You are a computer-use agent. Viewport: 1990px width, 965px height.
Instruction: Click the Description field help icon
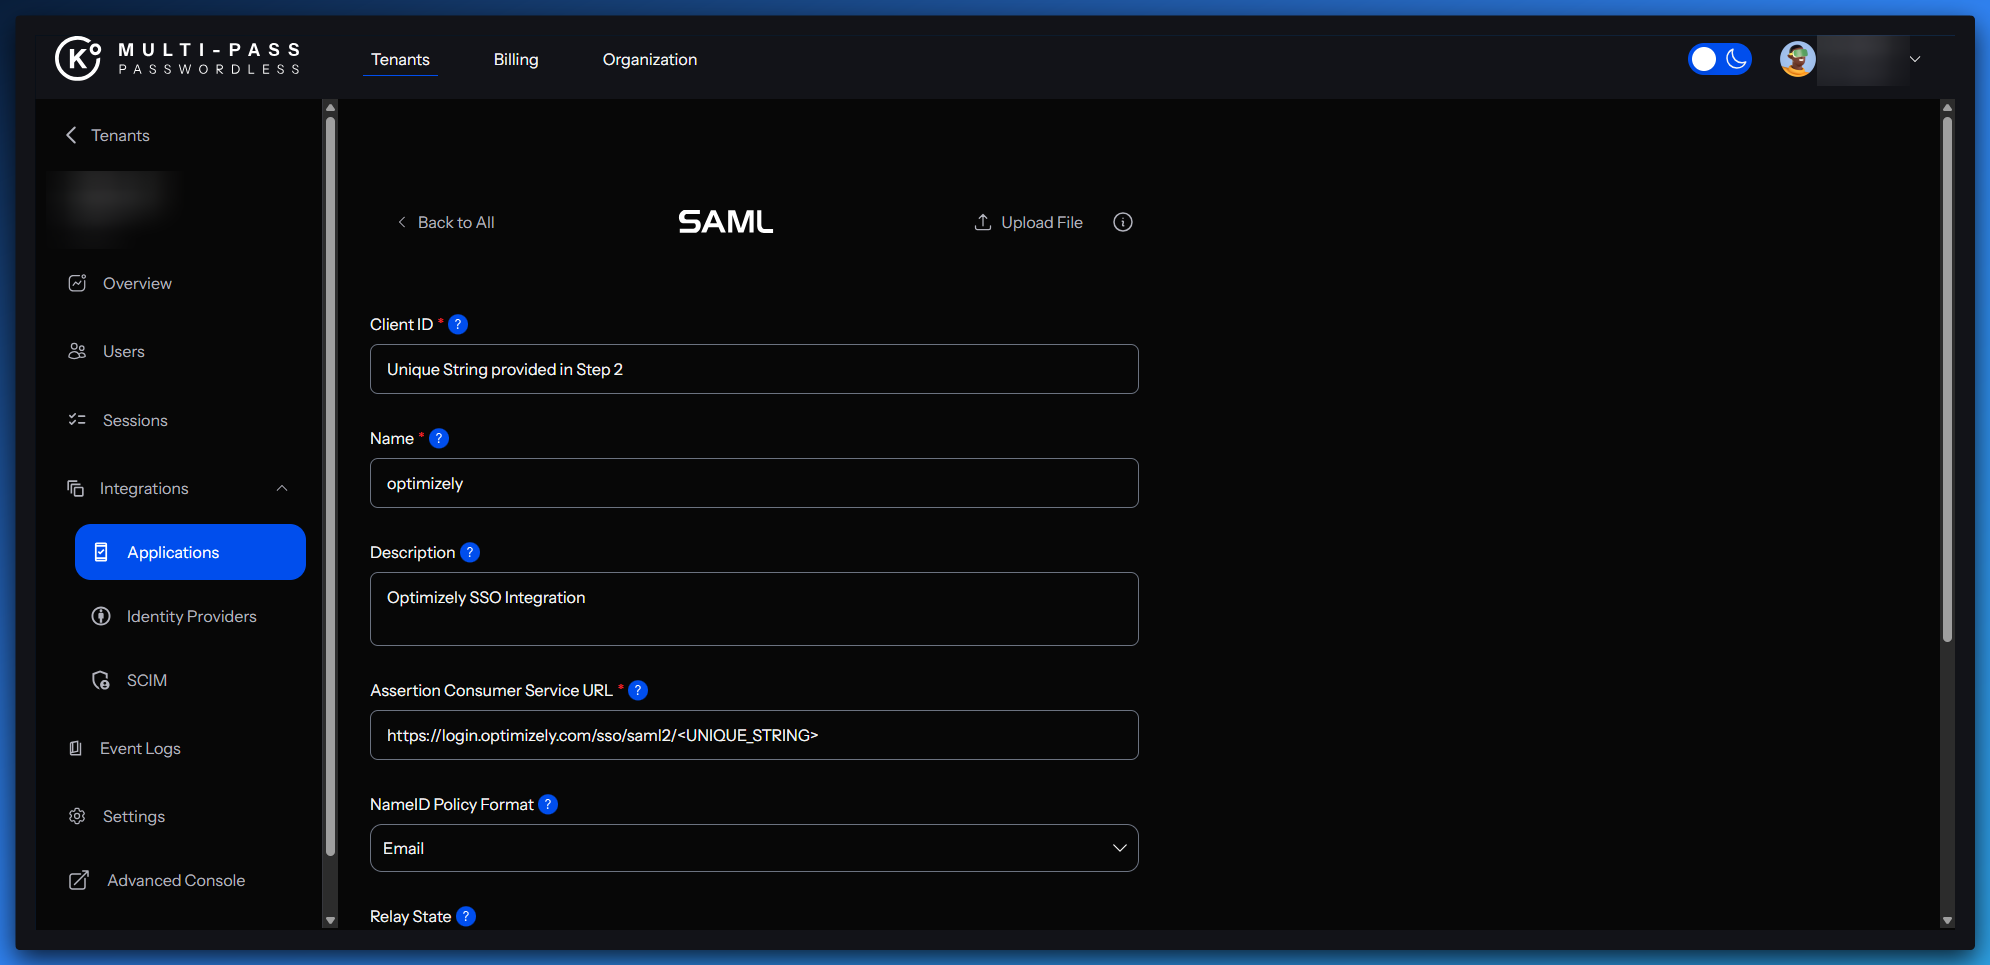coord(470,553)
